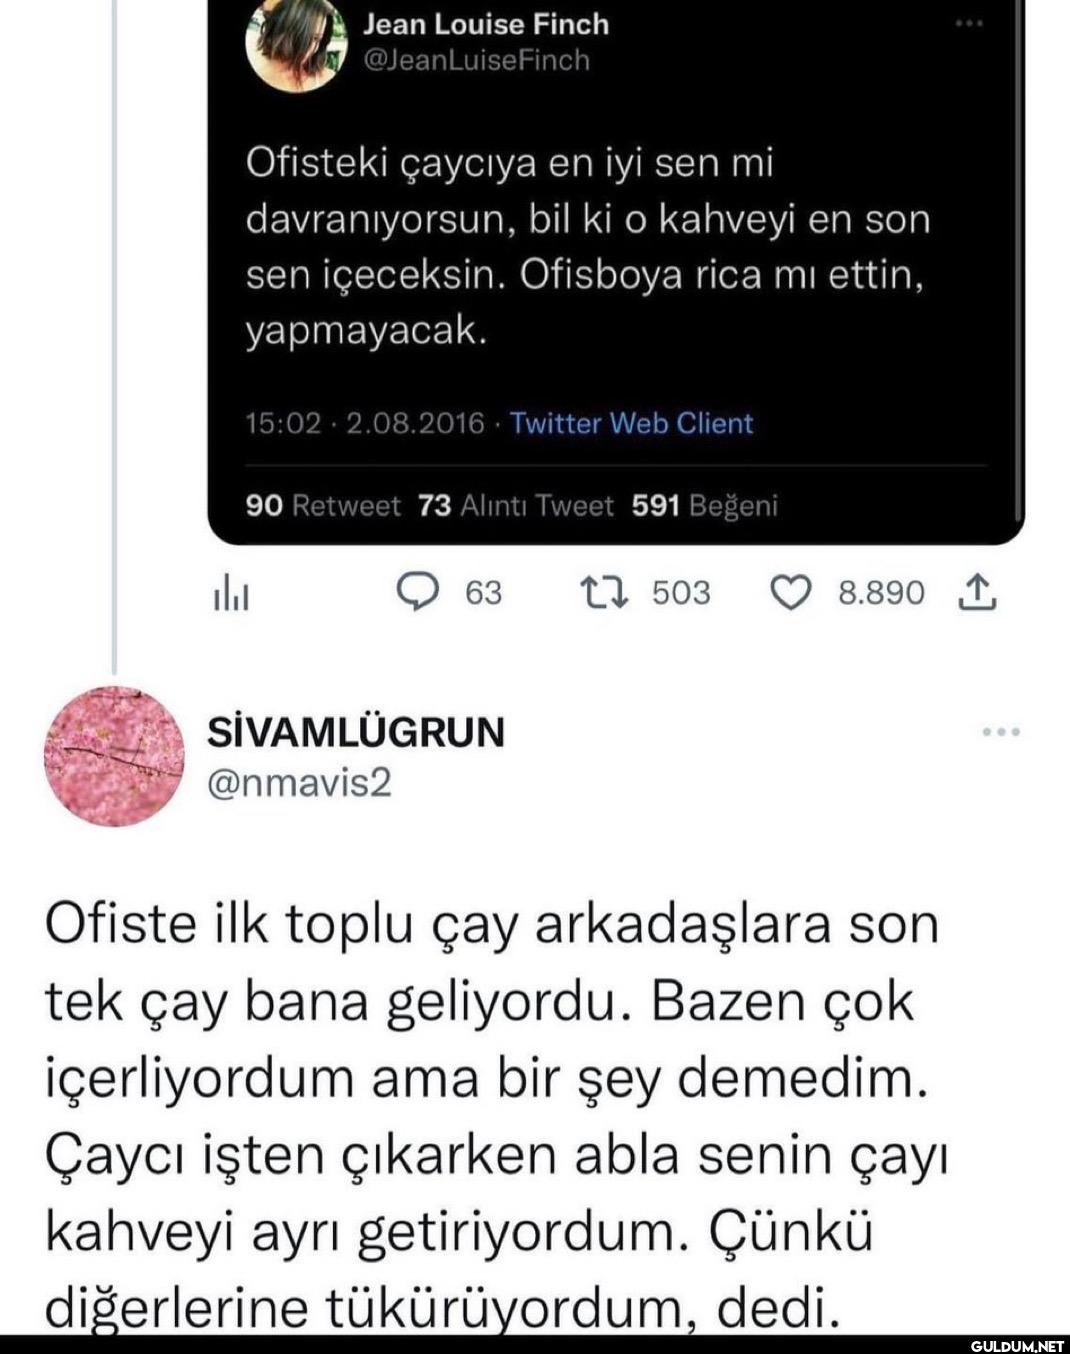Visit the @nmavis2 profile handle
Image resolution: width=1070 pixels, height=1354 pixels.
[298, 782]
